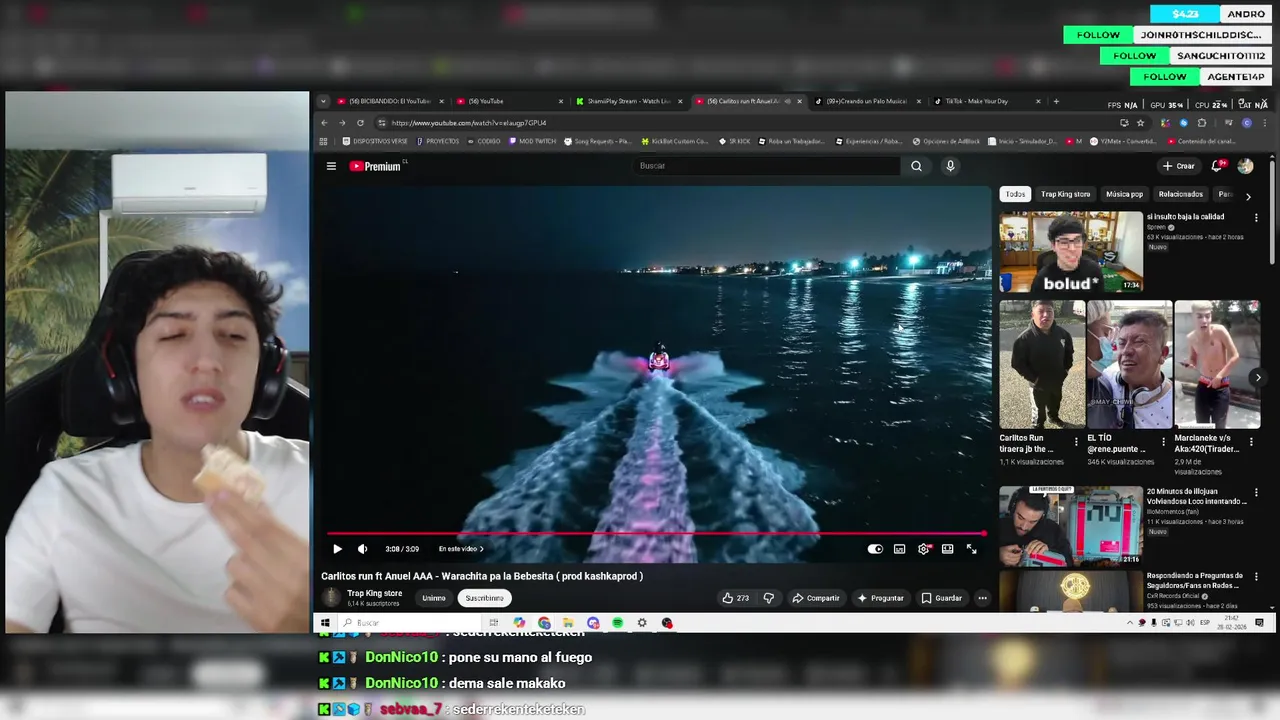Screen dimensions: 1280x720
Task: Open options for Carlitos Run short
Action: click(1076, 441)
